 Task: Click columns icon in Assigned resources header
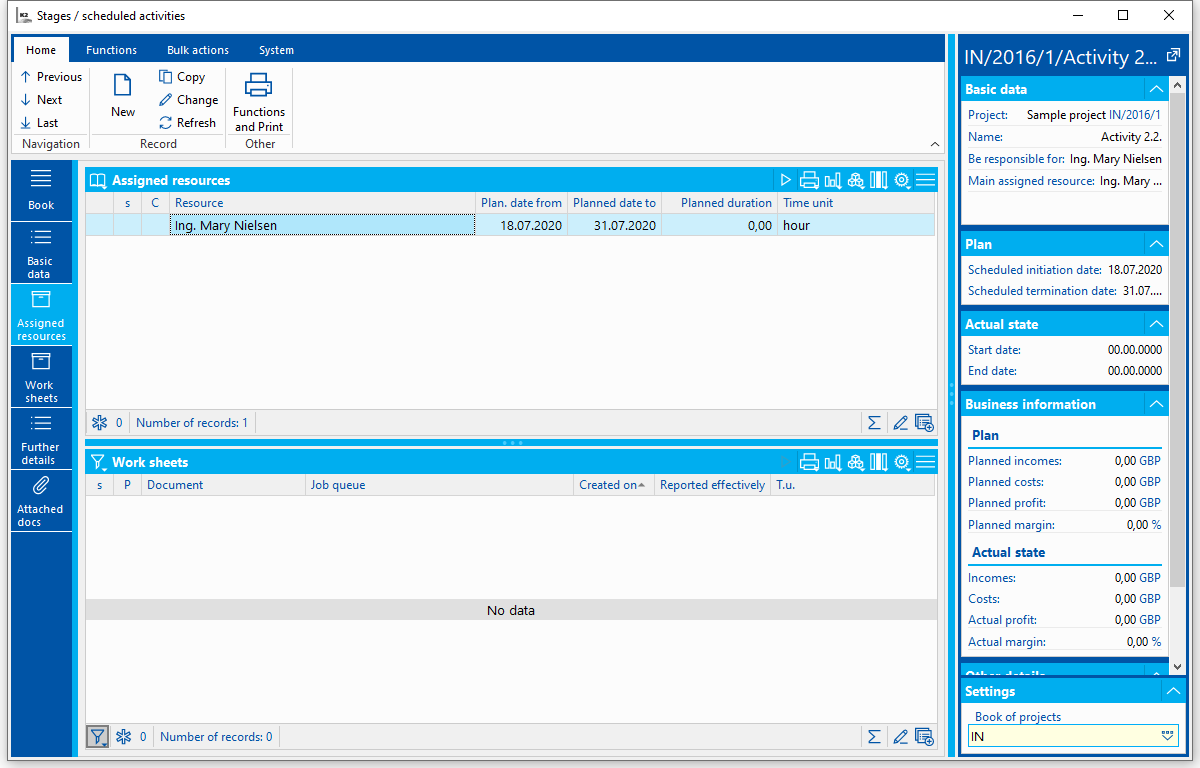[x=878, y=180]
